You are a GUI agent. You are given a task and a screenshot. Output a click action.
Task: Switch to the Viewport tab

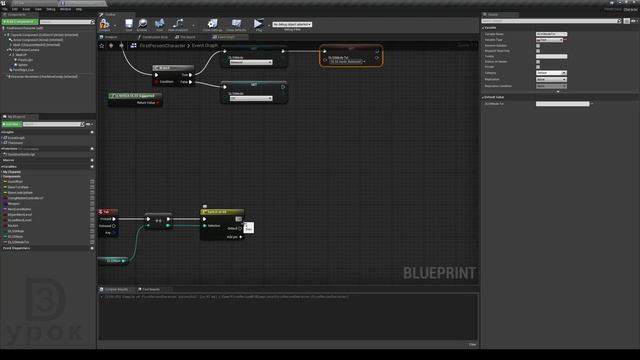(111, 37)
